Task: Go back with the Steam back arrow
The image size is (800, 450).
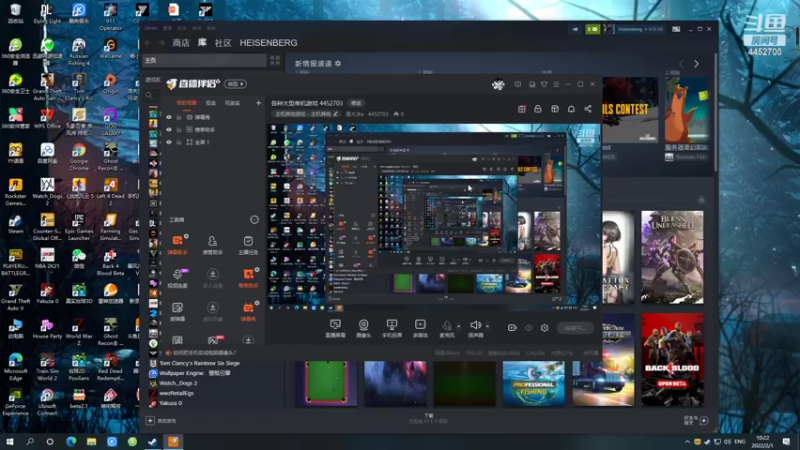Action: tap(148, 43)
